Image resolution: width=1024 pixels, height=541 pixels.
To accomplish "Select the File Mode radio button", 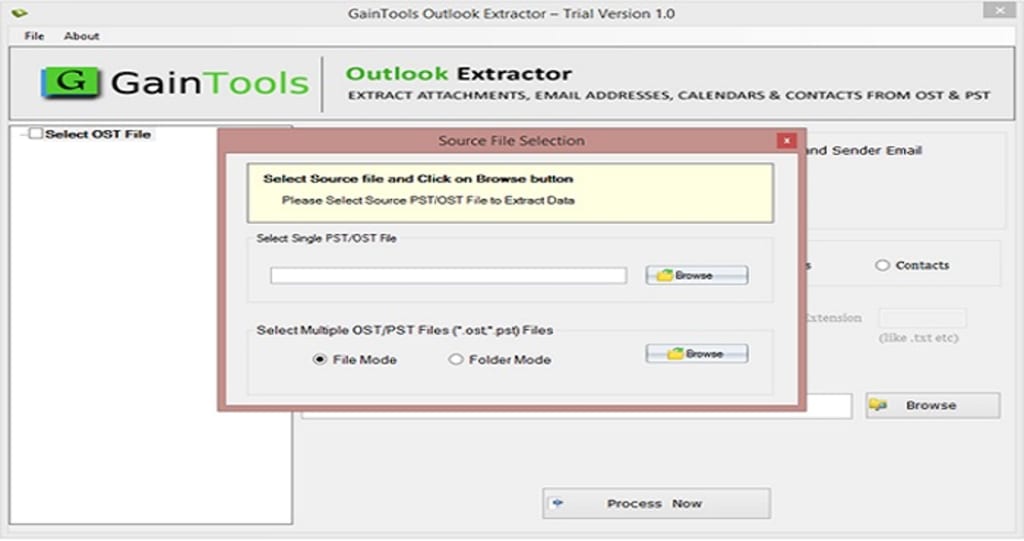I will click(x=319, y=359).
